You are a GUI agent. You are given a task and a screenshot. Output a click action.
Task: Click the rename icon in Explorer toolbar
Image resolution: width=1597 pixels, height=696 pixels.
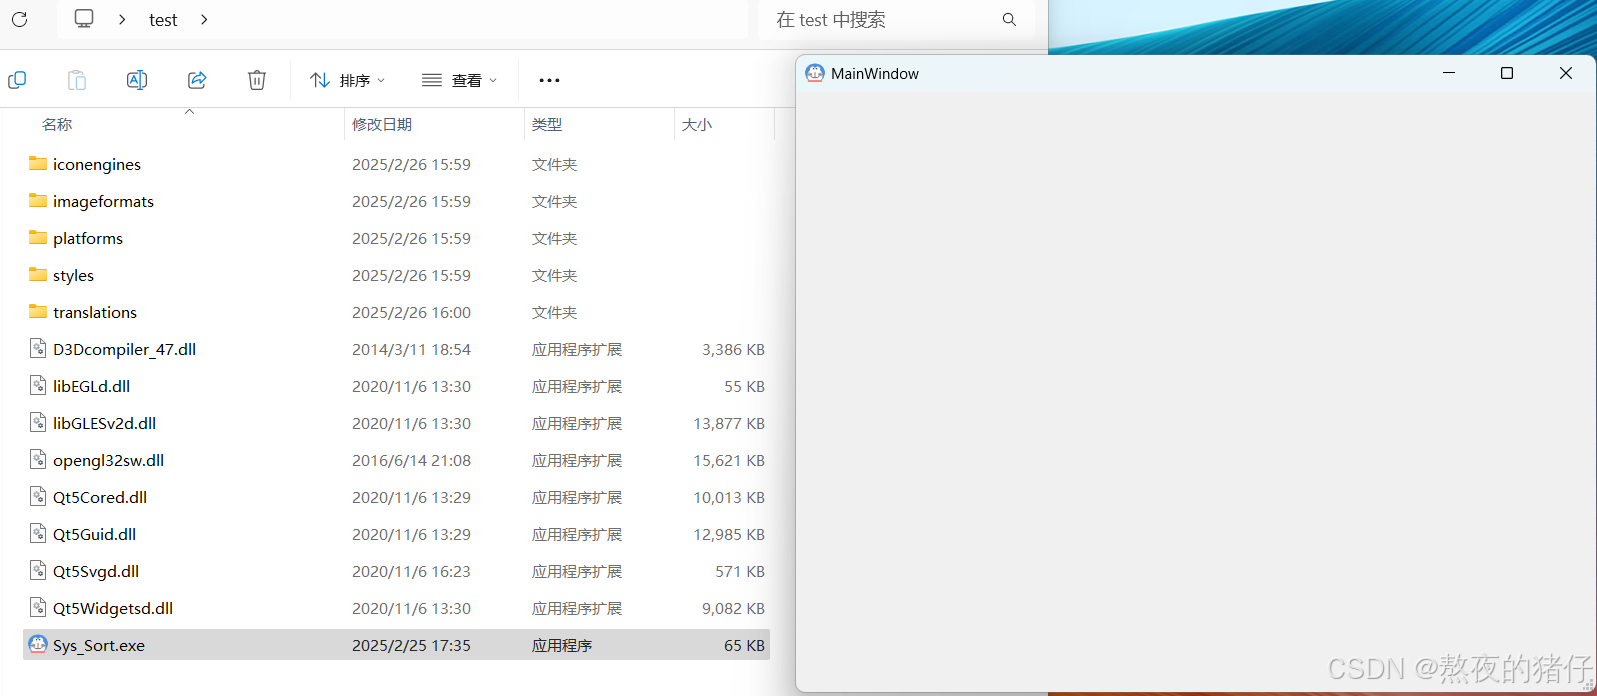point(137,80)
